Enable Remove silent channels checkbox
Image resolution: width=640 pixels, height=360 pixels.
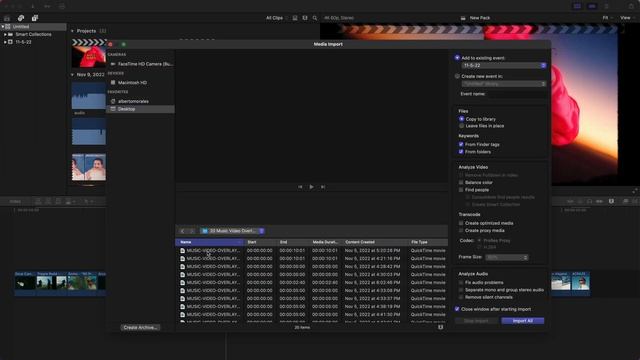pos(461,297)
